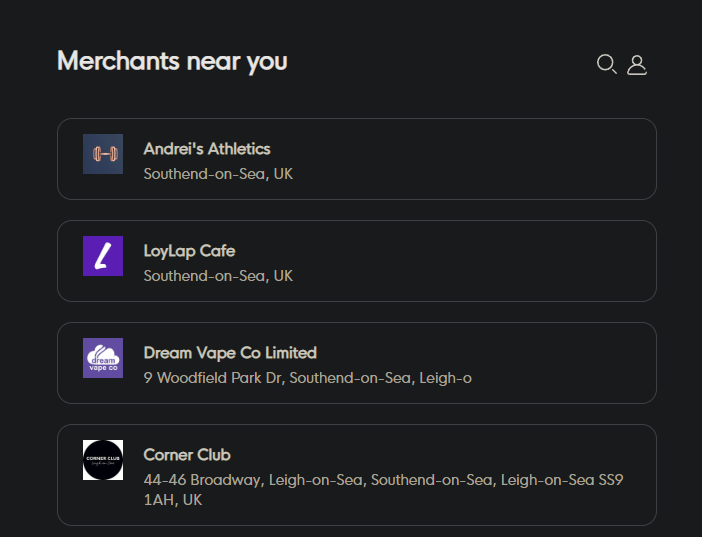Click the 'Merchants near you' heading
The image size is (702, 537).
tap(172, 61)
